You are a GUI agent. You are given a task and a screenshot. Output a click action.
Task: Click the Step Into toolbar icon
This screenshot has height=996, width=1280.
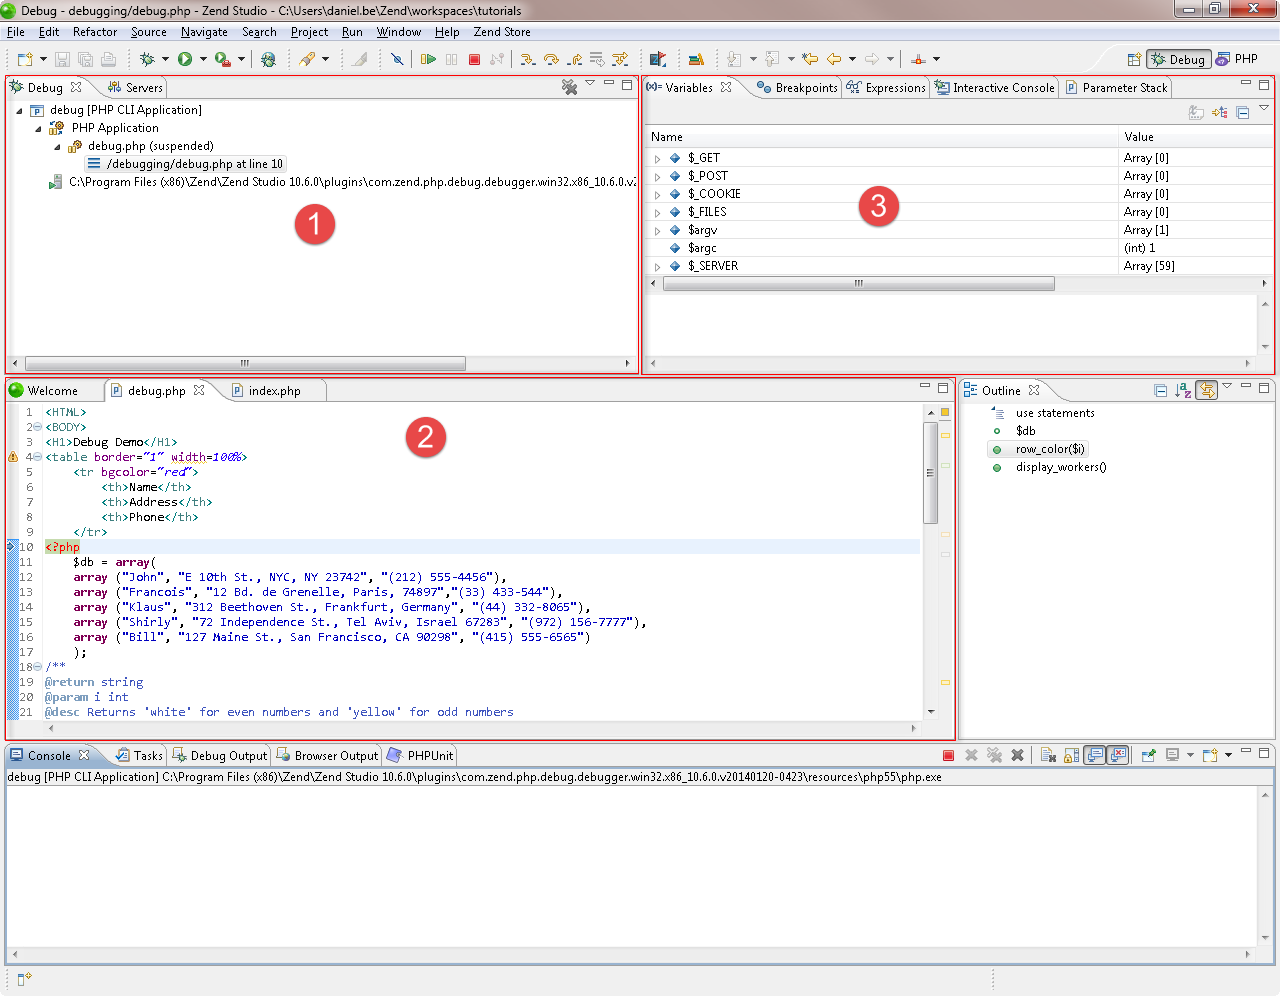tap(528, 59)
